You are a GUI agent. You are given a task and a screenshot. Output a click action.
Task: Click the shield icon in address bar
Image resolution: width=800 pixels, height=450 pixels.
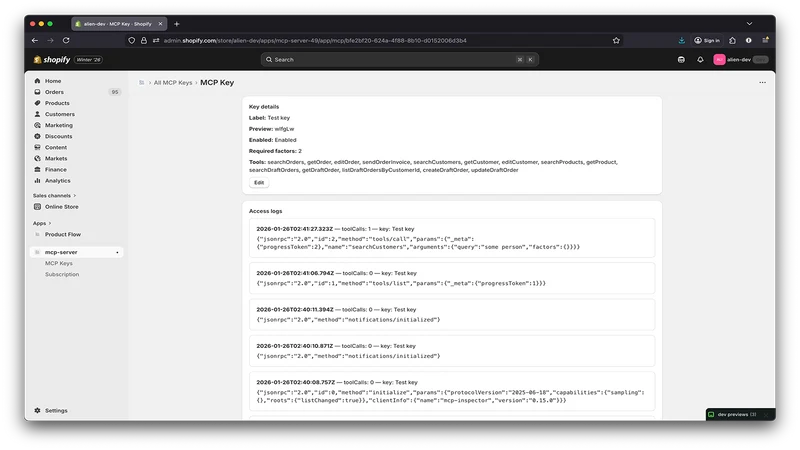(x=132, y=40)
